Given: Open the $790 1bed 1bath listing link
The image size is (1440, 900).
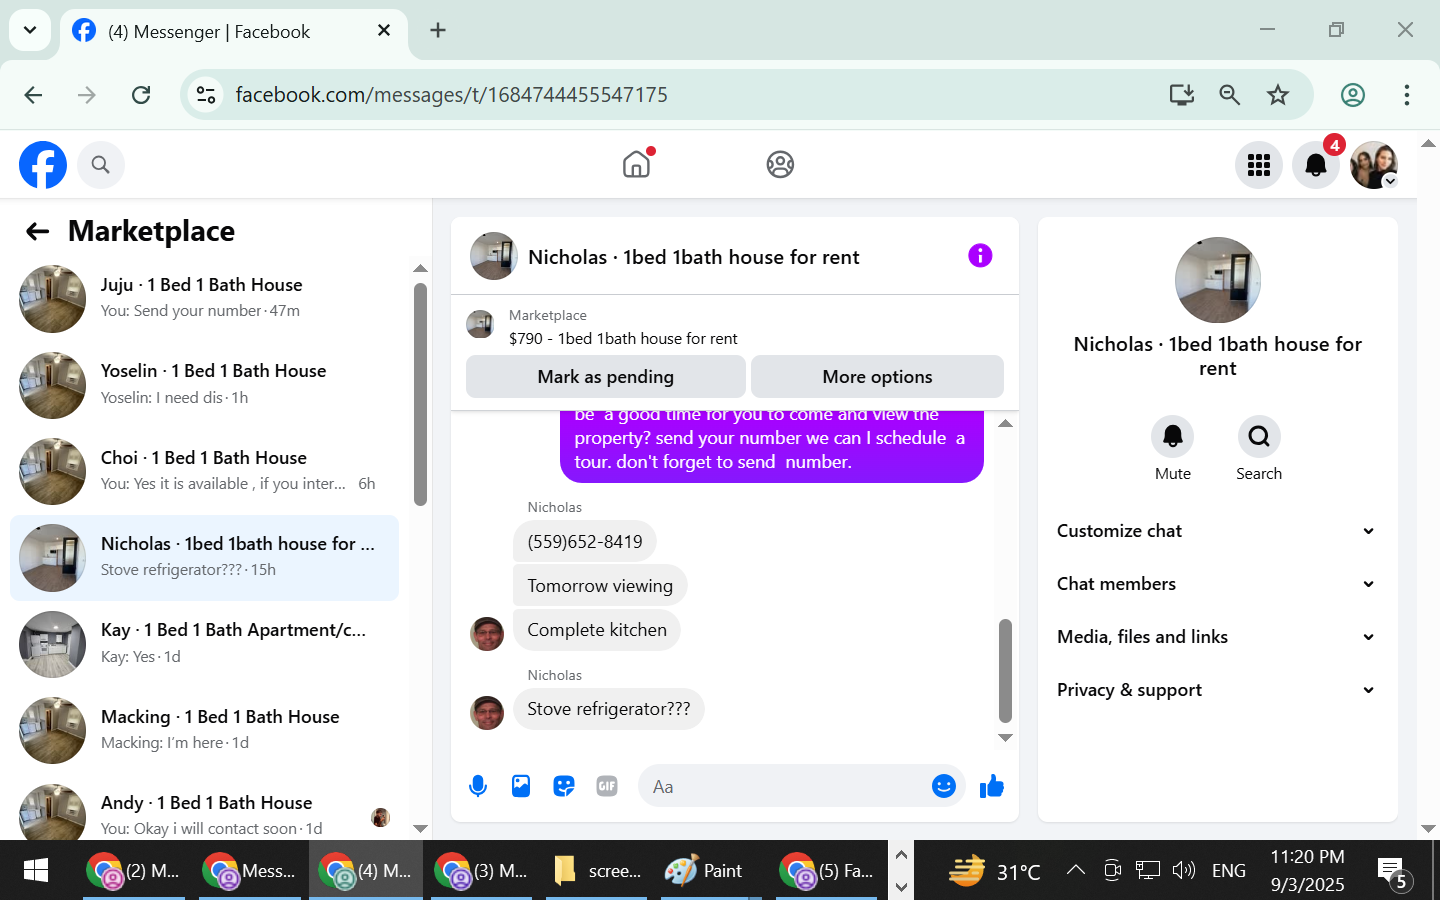Looking at the screenshot, I should point(623,339).
